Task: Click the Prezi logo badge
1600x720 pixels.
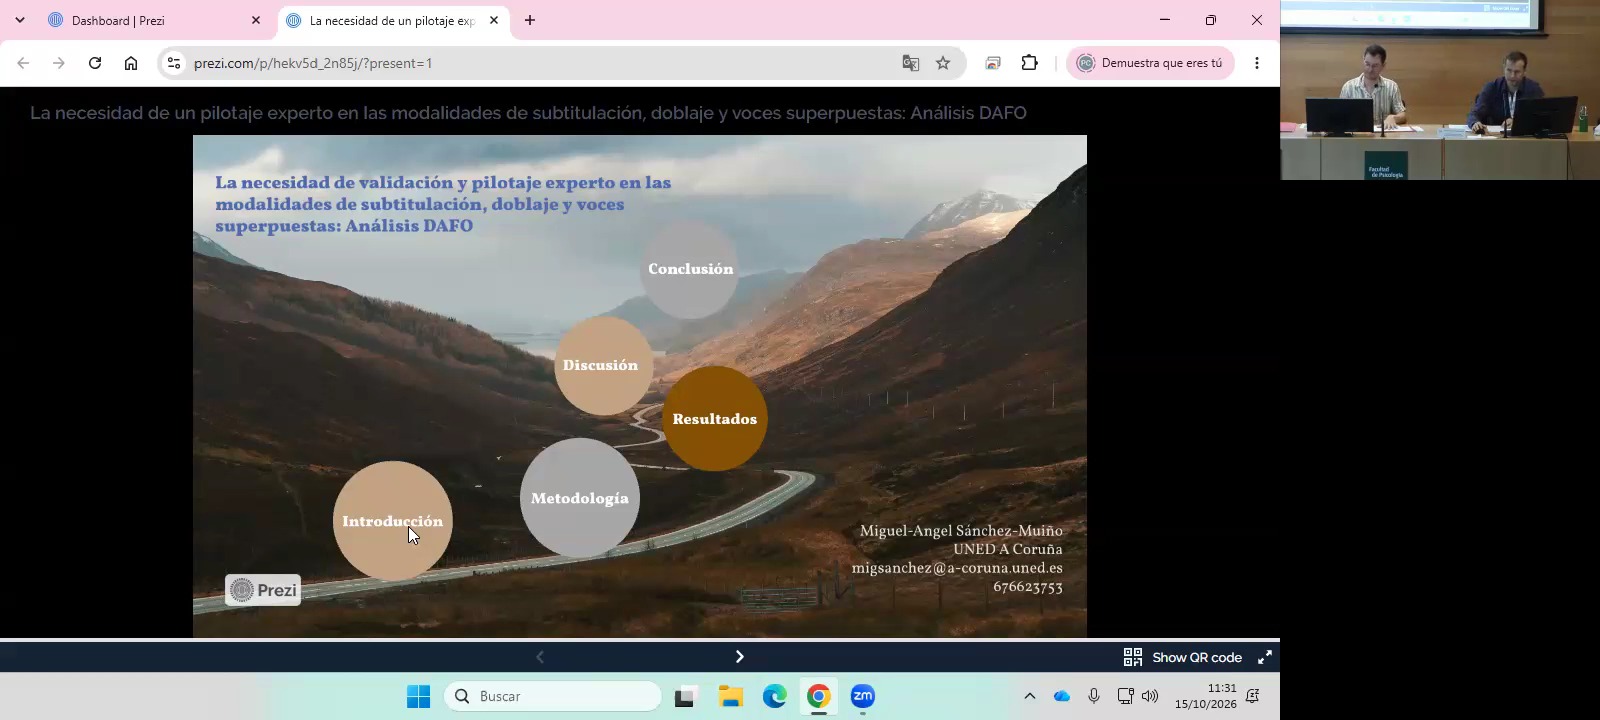Action: tap(263, 590)
